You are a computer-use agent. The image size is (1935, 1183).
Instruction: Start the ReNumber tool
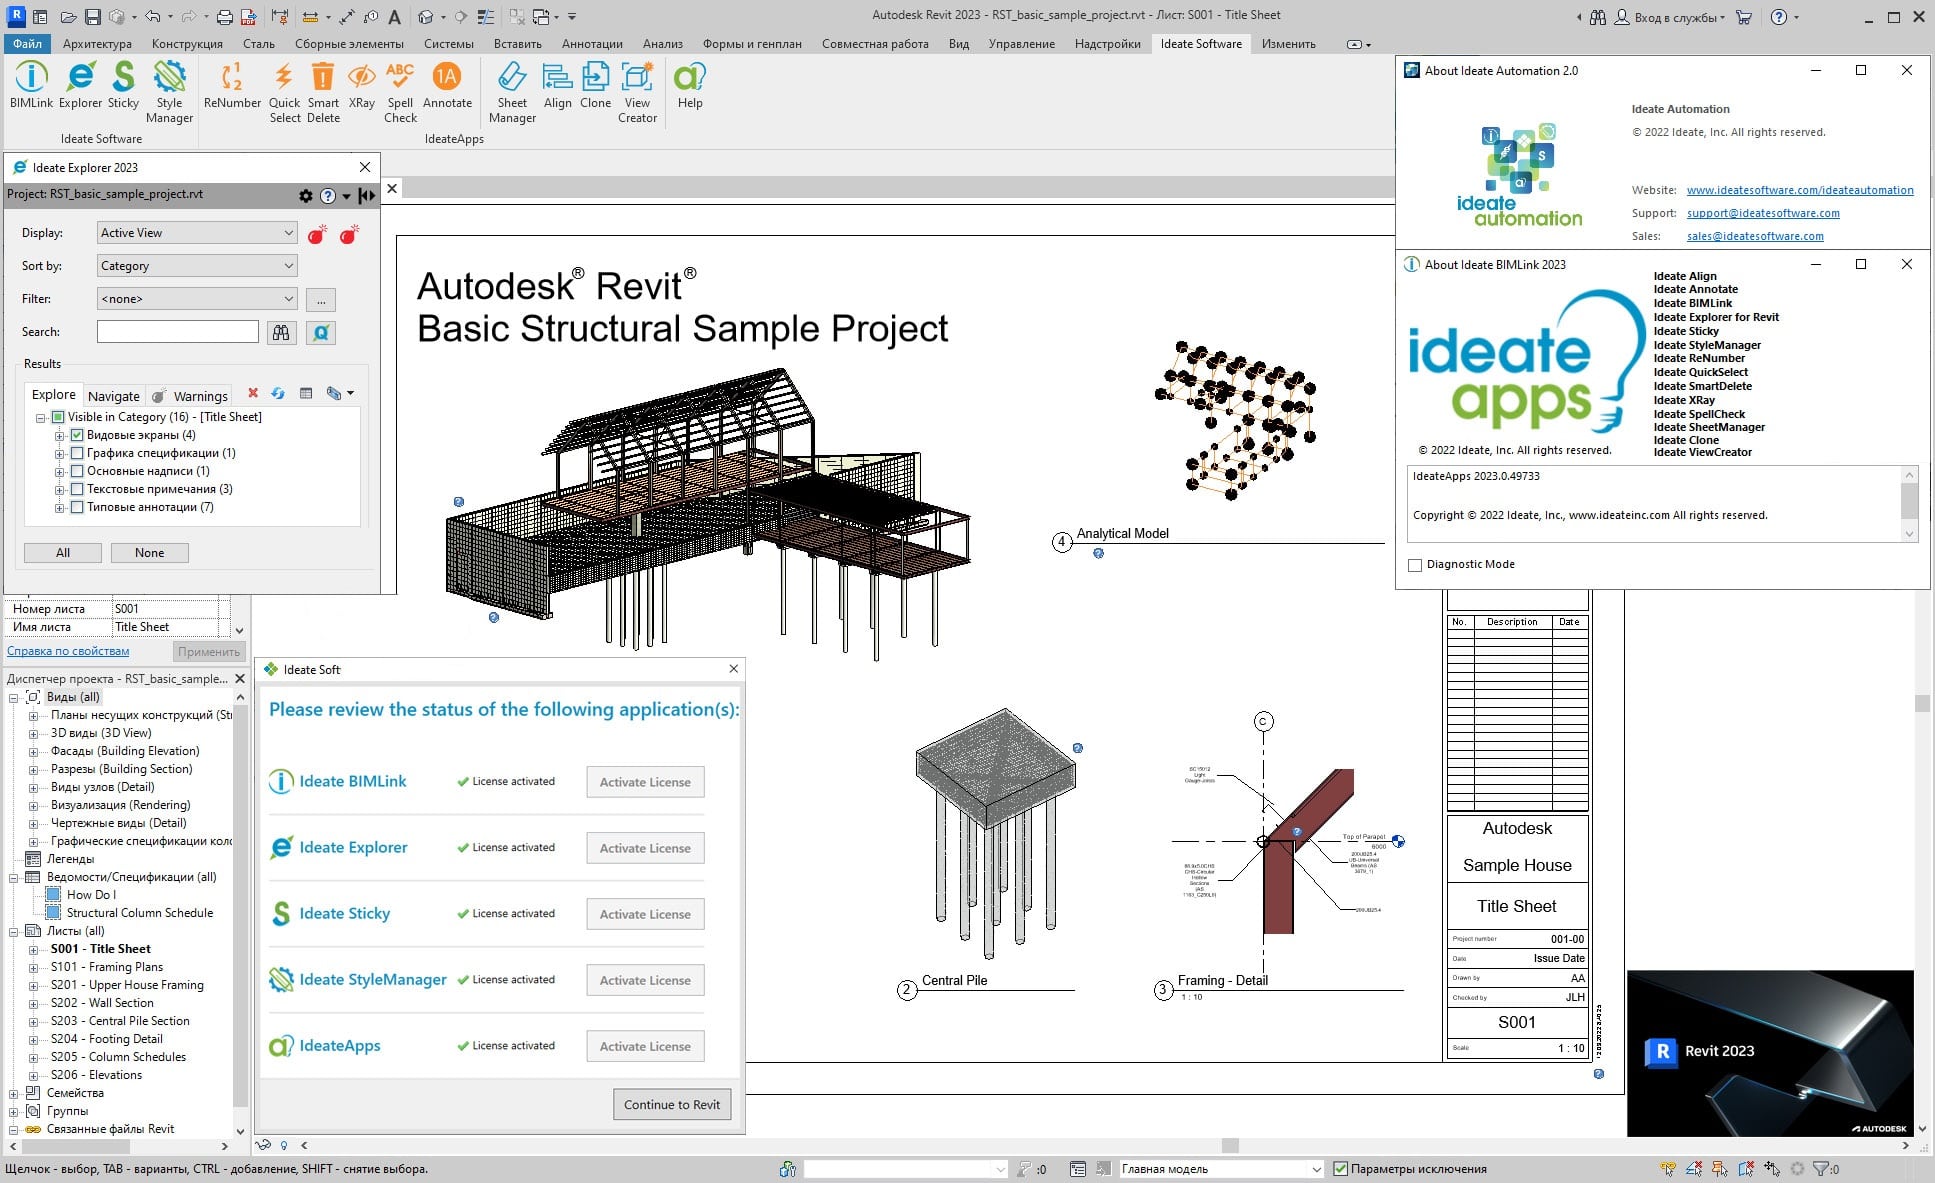232,85
